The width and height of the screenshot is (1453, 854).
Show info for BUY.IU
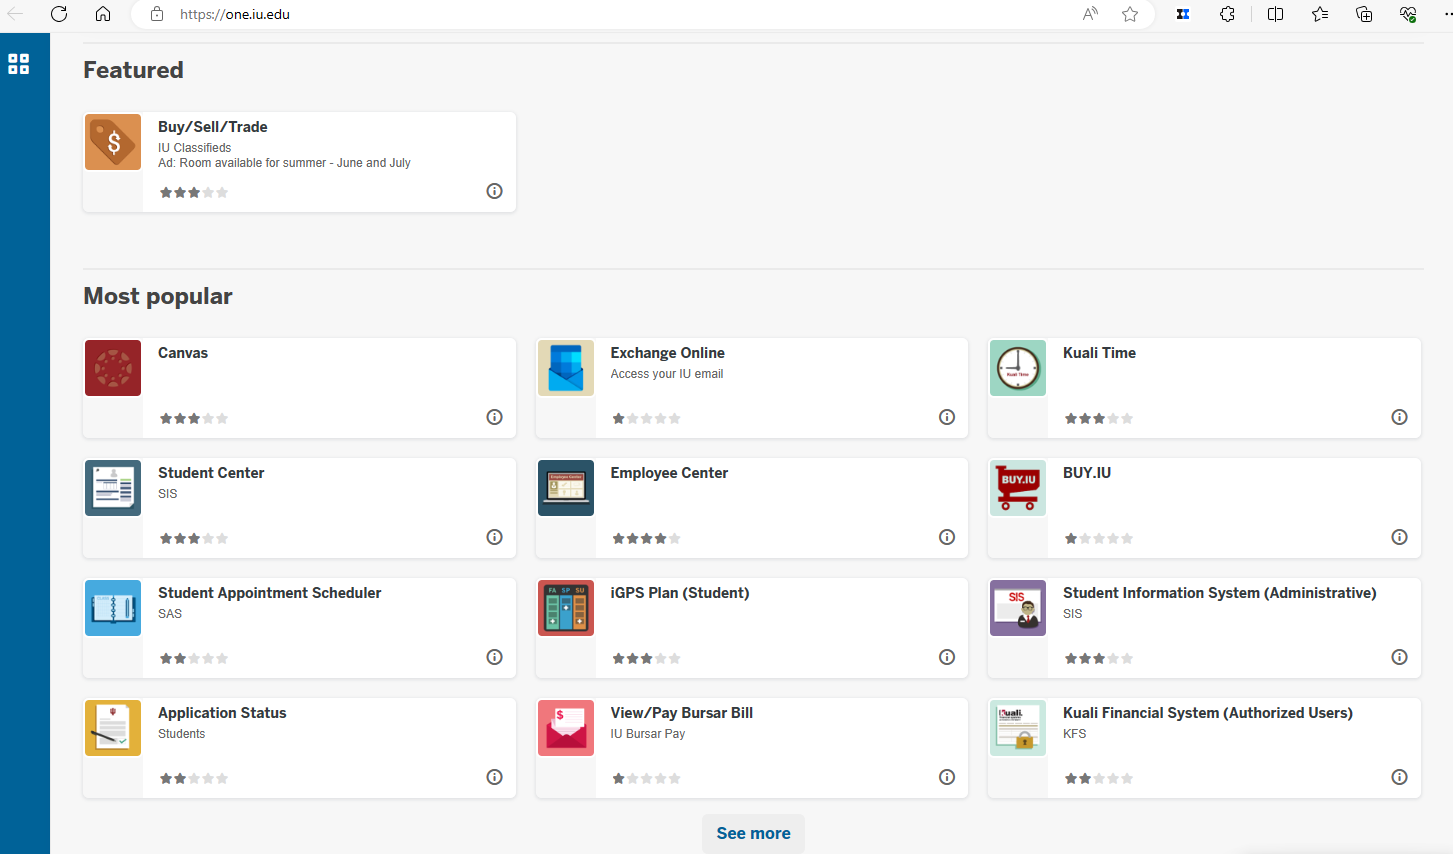pyautogui.click(x=1399, y=537)
